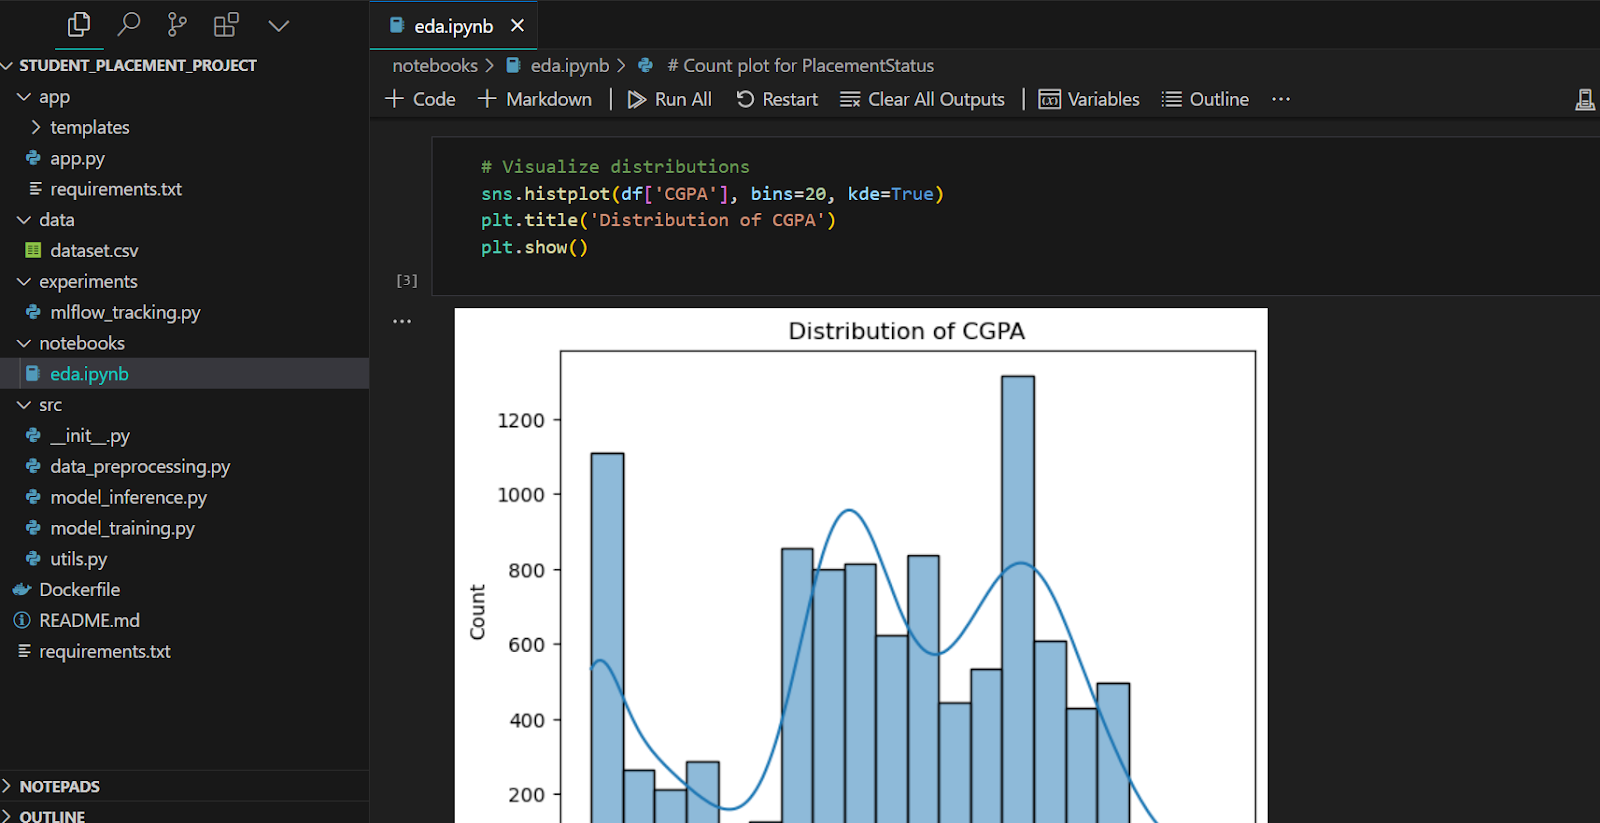
Task: Open mlflow_tracking.py file
Action: [x=185, y=312]
